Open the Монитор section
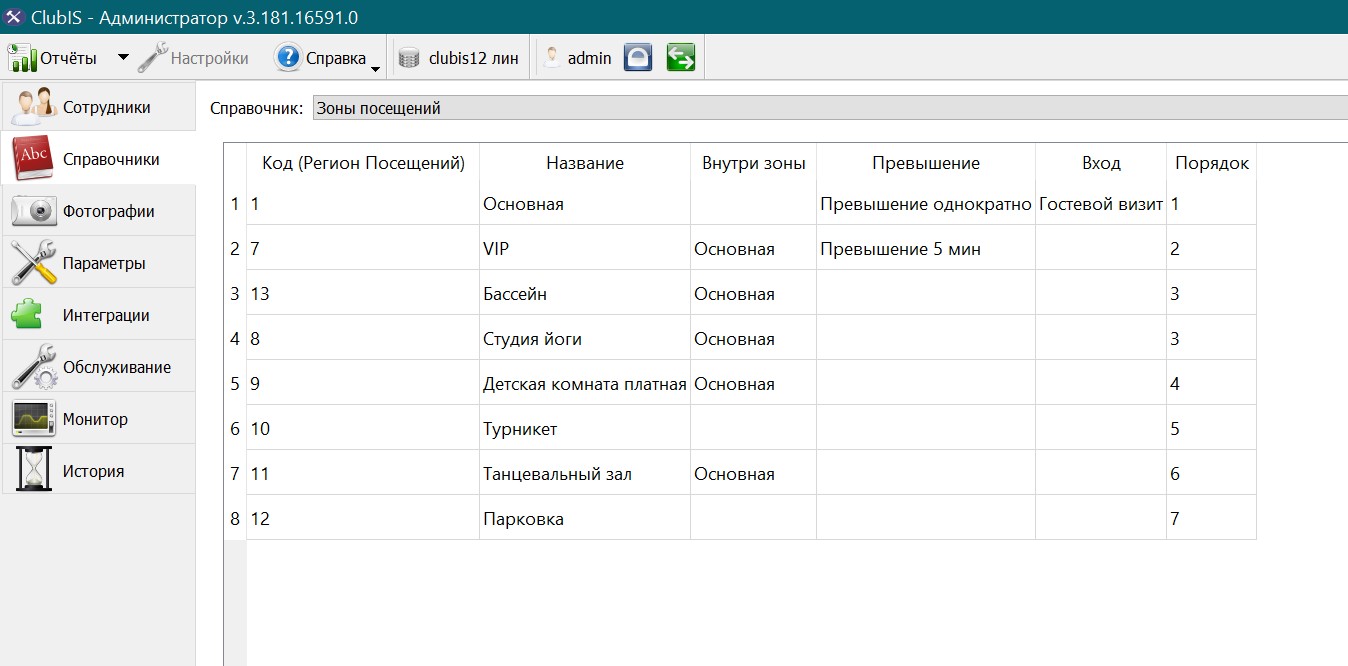1348x666 pixels. pos(98,419)
